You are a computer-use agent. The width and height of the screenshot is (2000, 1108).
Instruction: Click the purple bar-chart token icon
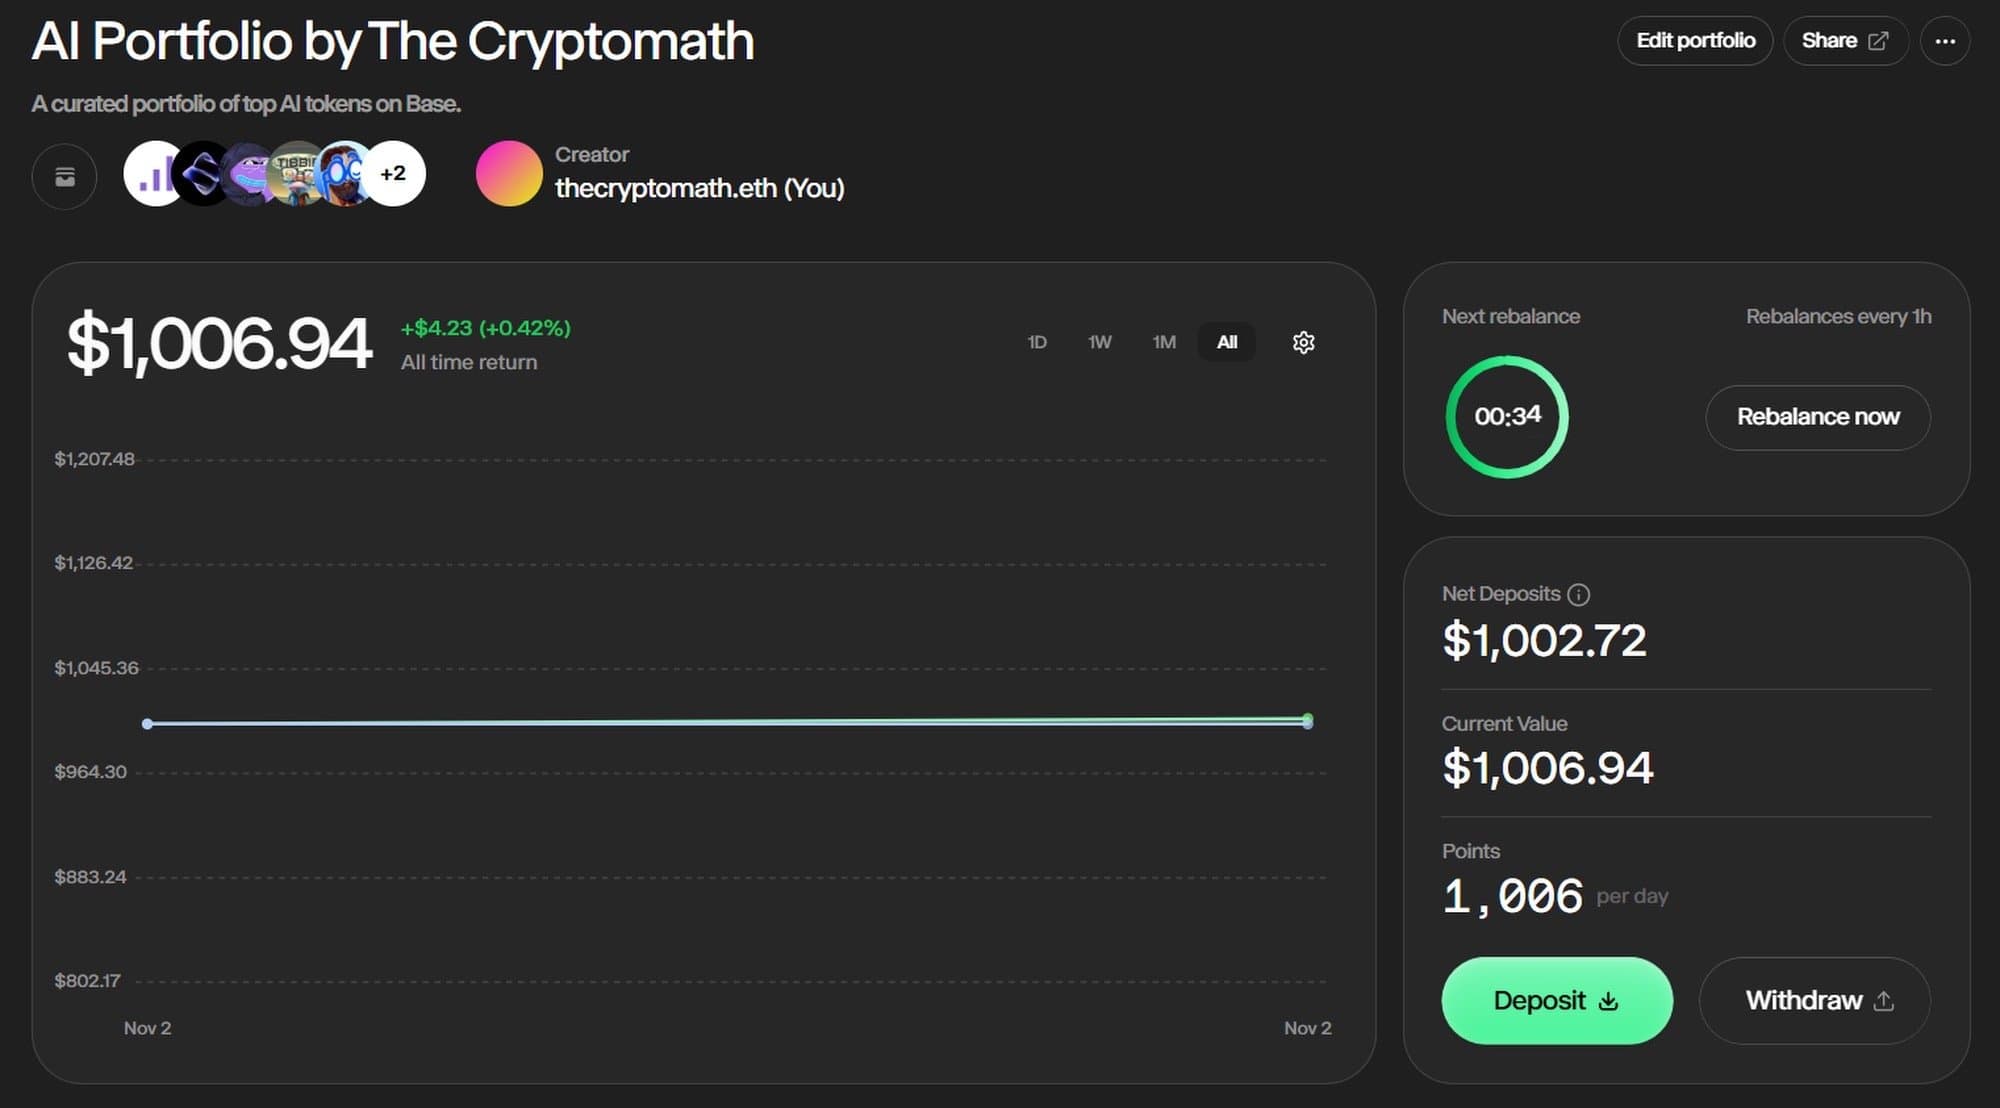[150, 174]
